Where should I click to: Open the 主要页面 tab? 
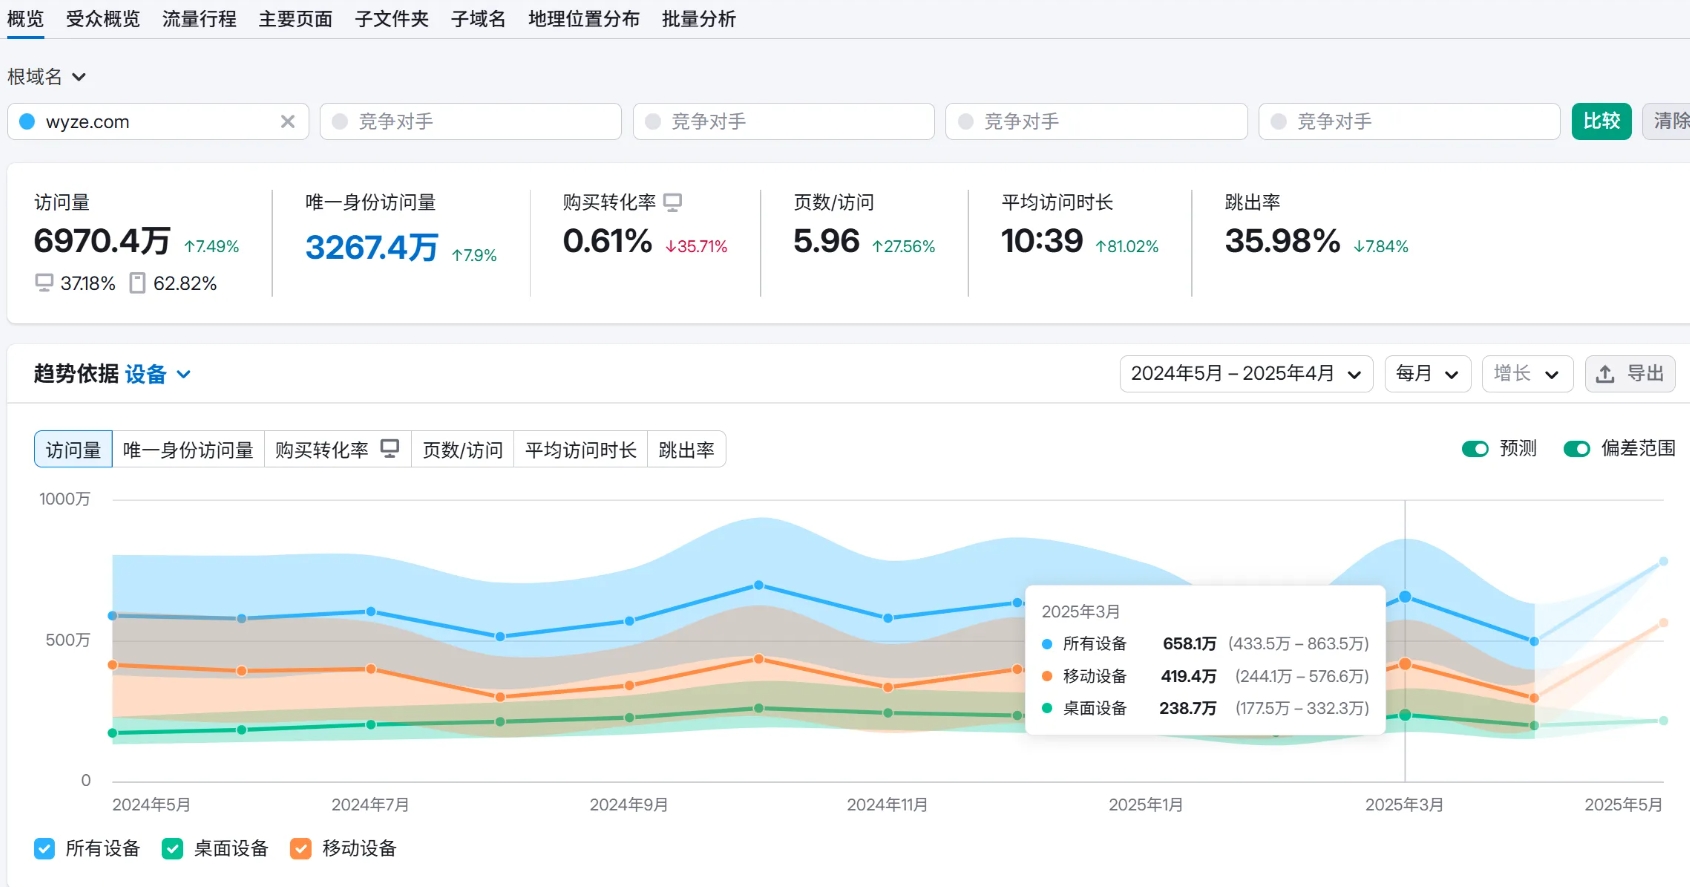click(295, 19)
